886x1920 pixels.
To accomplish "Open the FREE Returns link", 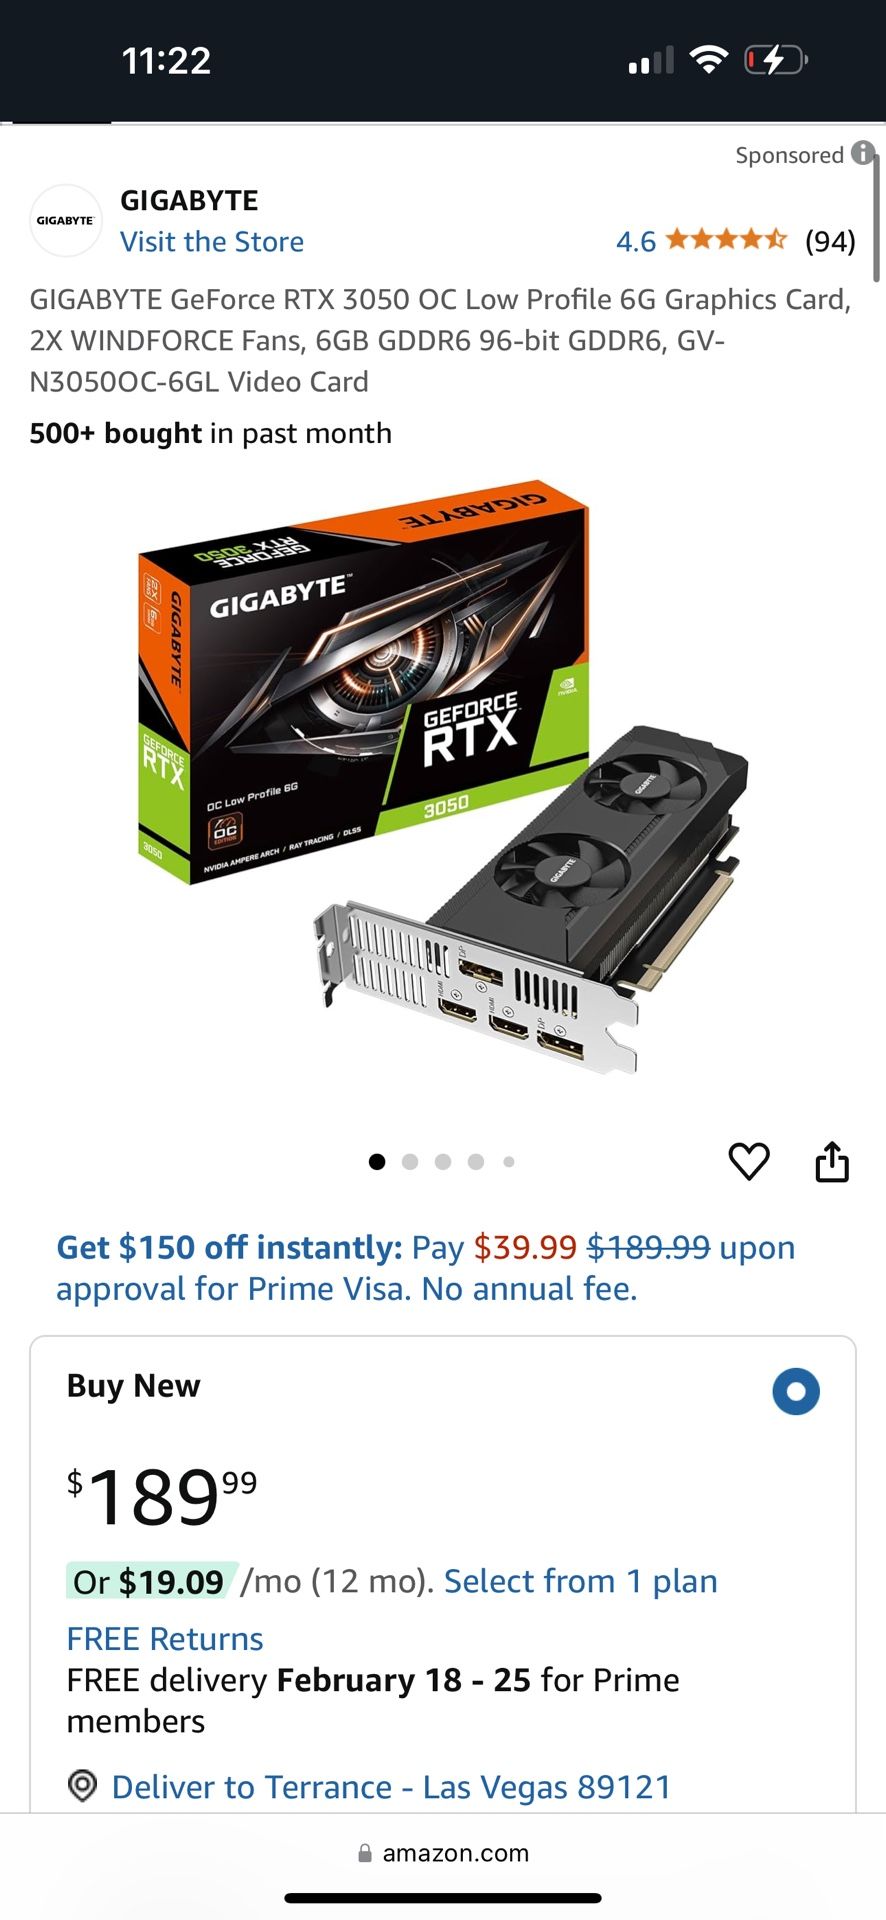I will (165, 1639).
